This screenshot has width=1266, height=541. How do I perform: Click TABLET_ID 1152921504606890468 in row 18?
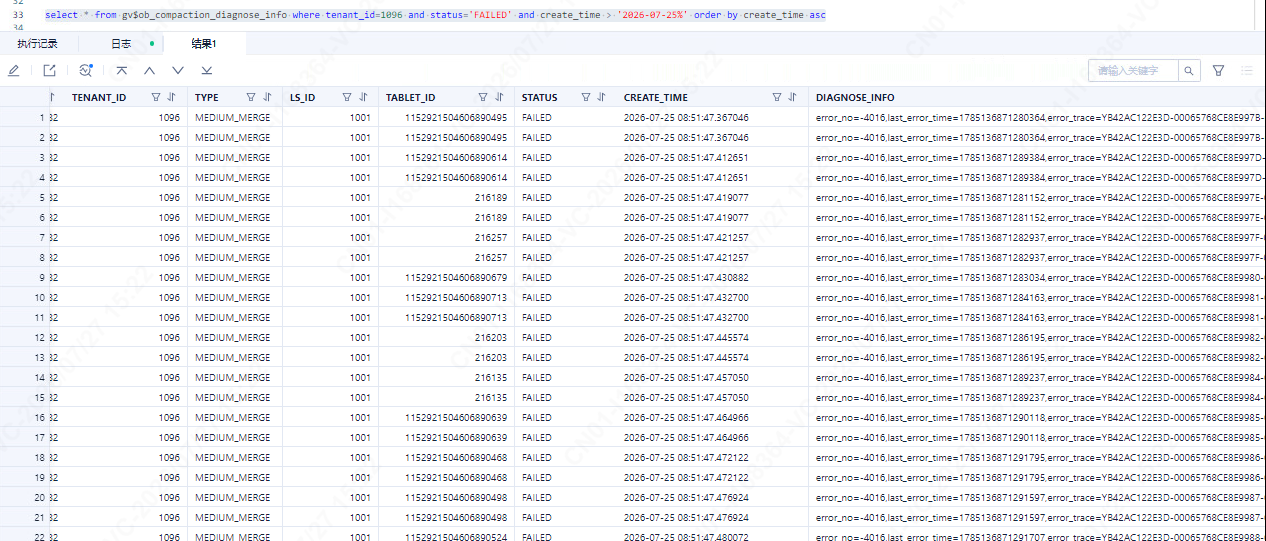pyautogui.click(x=455, y=458)
